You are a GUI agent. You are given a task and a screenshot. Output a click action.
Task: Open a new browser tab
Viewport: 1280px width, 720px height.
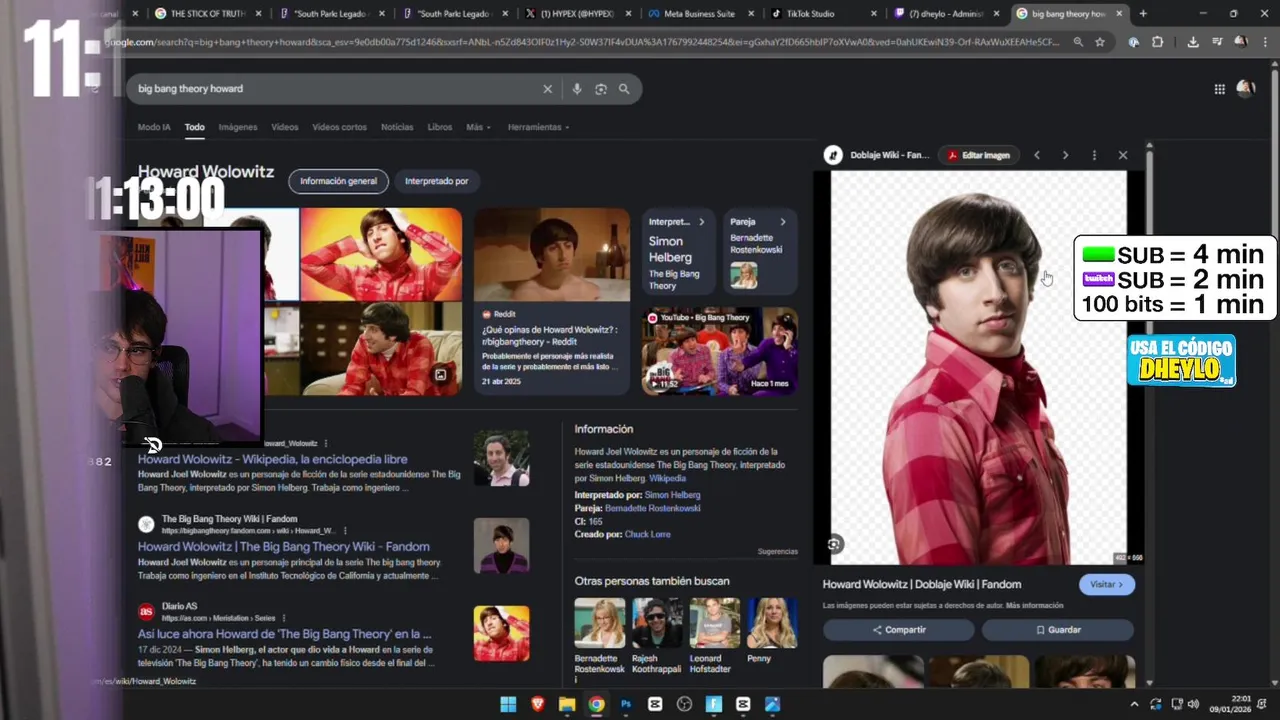pos(1143,14)
